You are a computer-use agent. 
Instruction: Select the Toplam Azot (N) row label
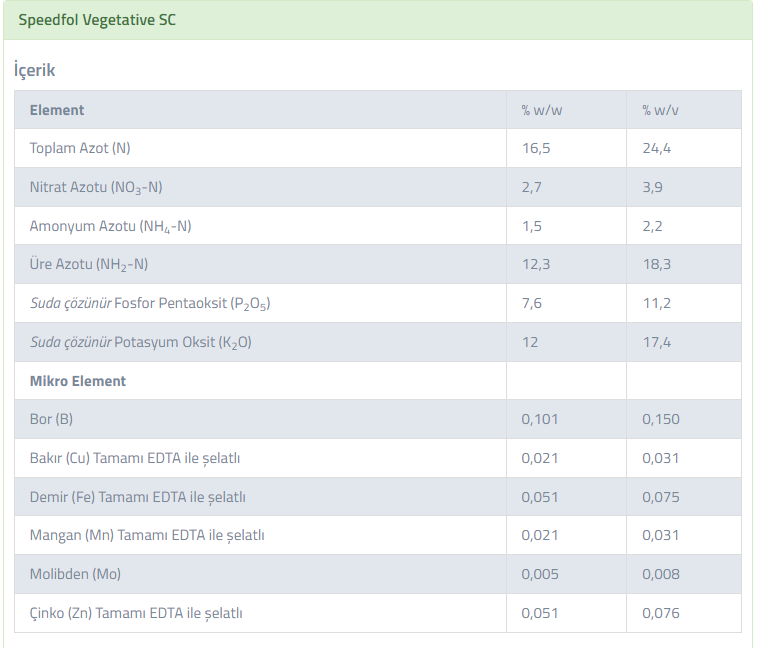(80, 148)
